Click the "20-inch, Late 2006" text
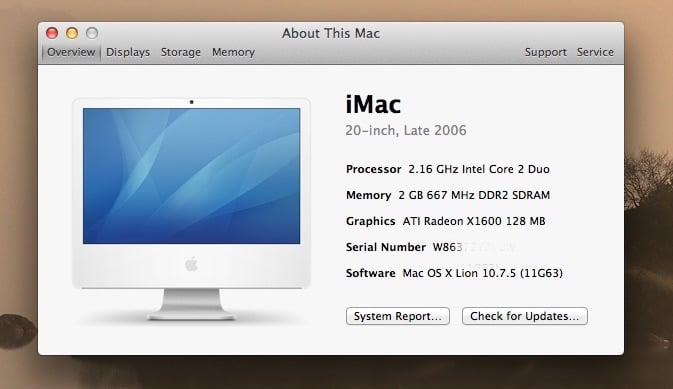Viewport: 673px width, 389px height. pos(406,130)
